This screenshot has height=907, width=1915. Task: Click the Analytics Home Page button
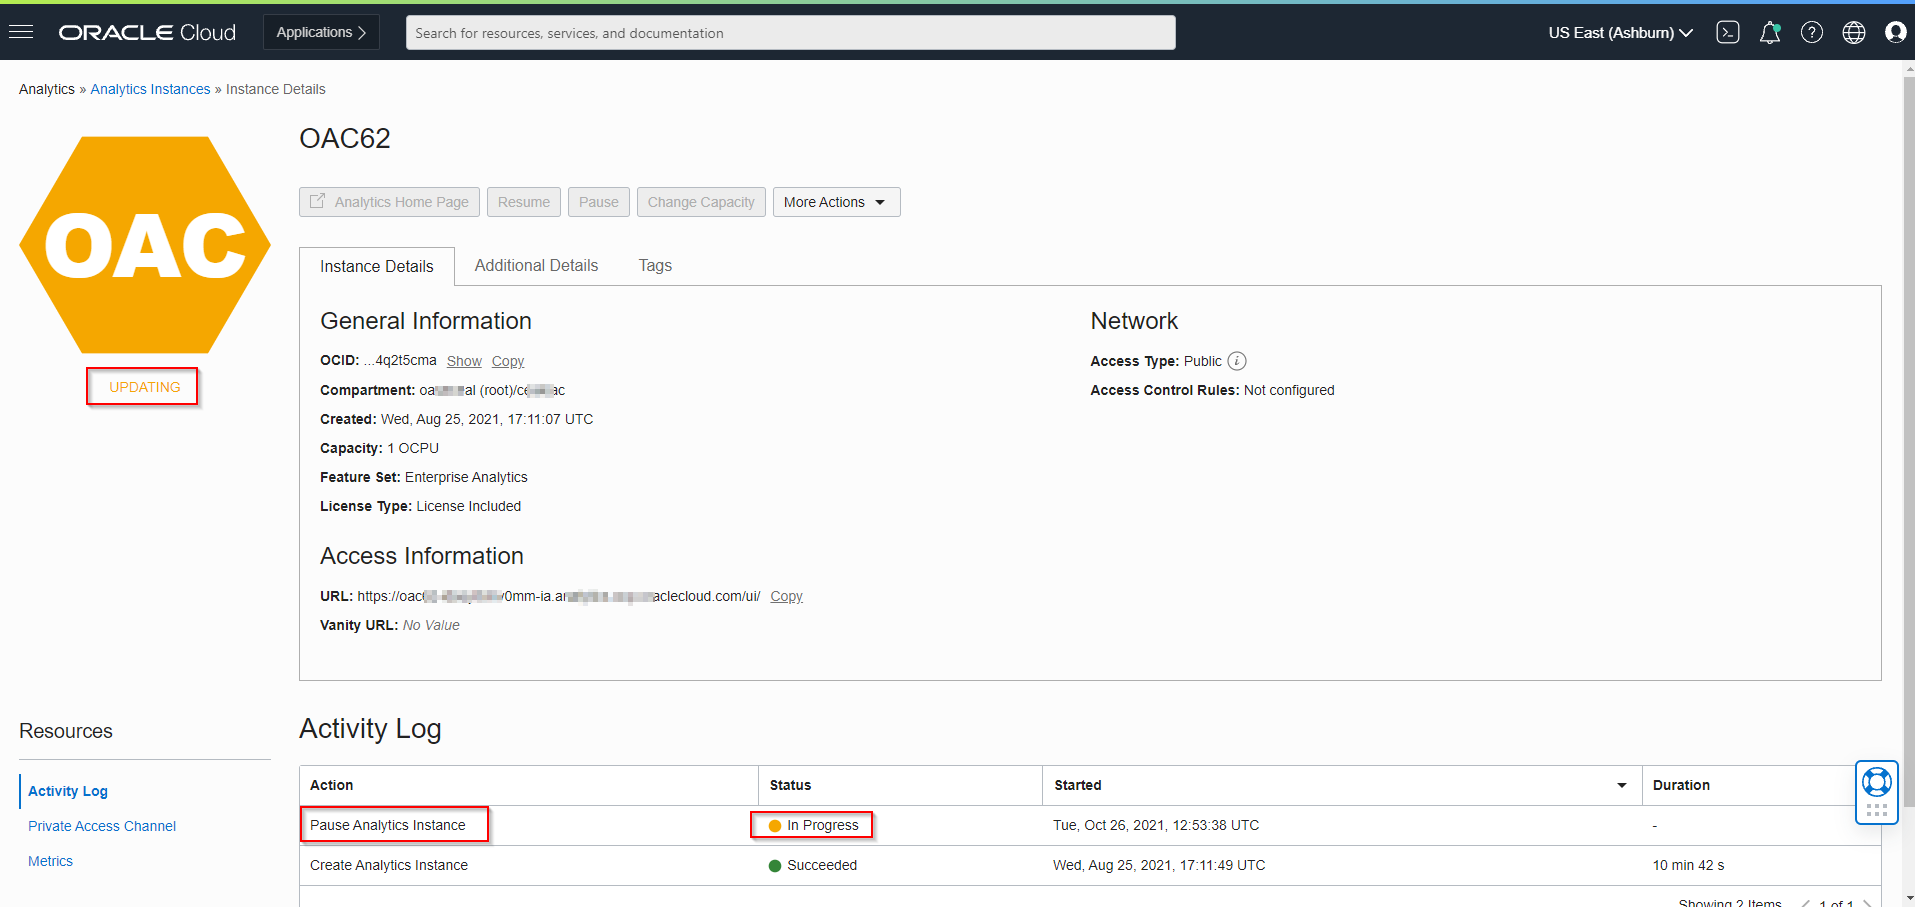click(389, 202)
